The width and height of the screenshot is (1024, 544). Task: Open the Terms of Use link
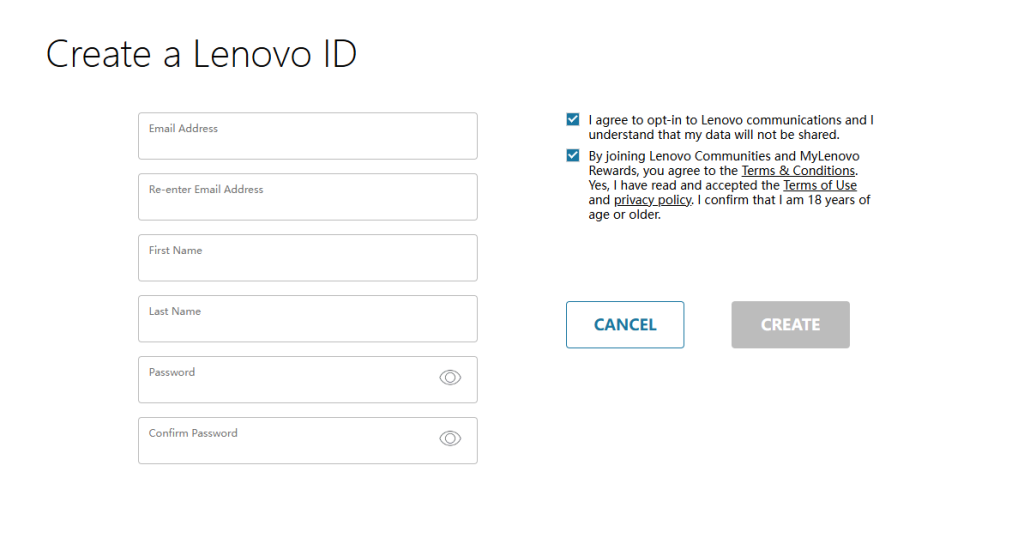(820, 185)
